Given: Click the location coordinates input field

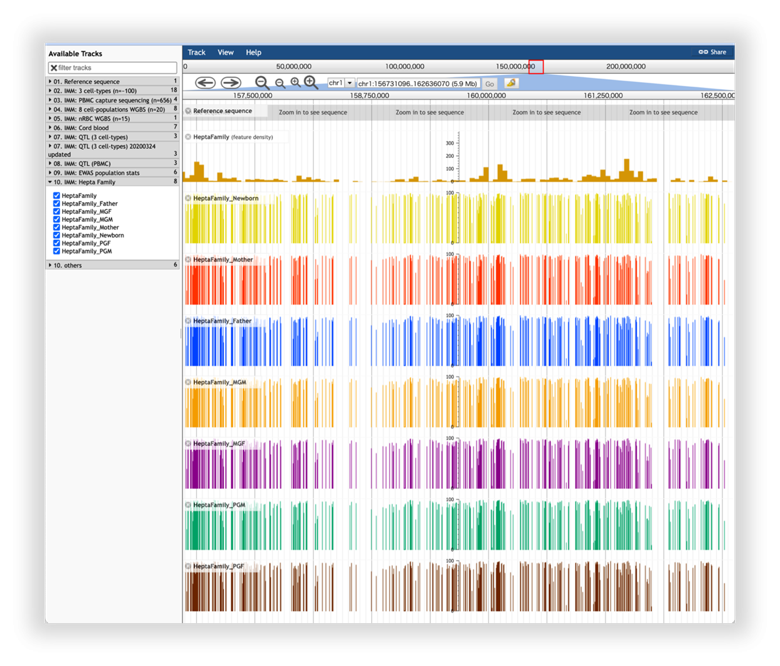Looking at the screenshot, I should [x=418, y=84].
